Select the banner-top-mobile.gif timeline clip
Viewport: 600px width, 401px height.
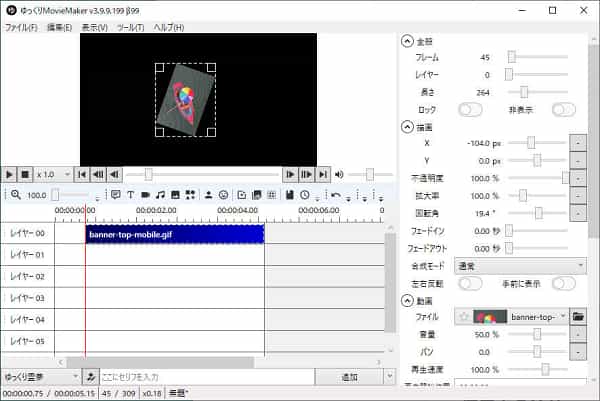pyautogui.click(x=175, y=234)
